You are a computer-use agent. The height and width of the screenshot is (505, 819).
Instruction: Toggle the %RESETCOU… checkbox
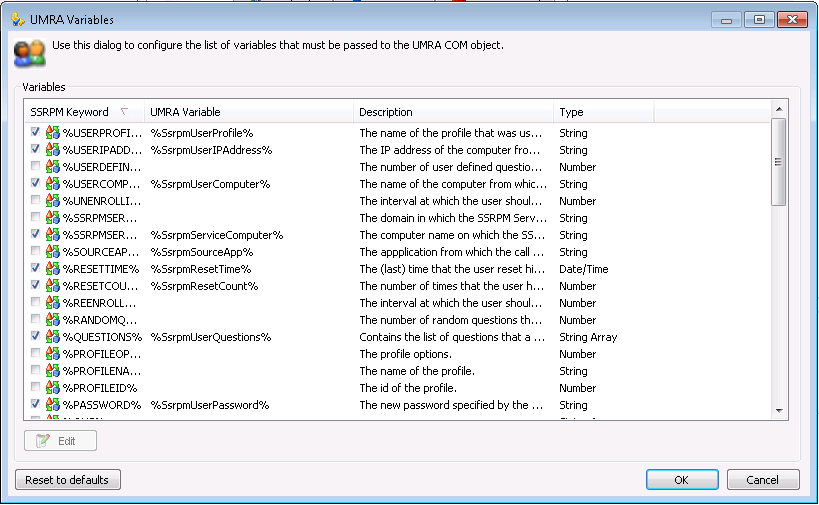point(35,285)
